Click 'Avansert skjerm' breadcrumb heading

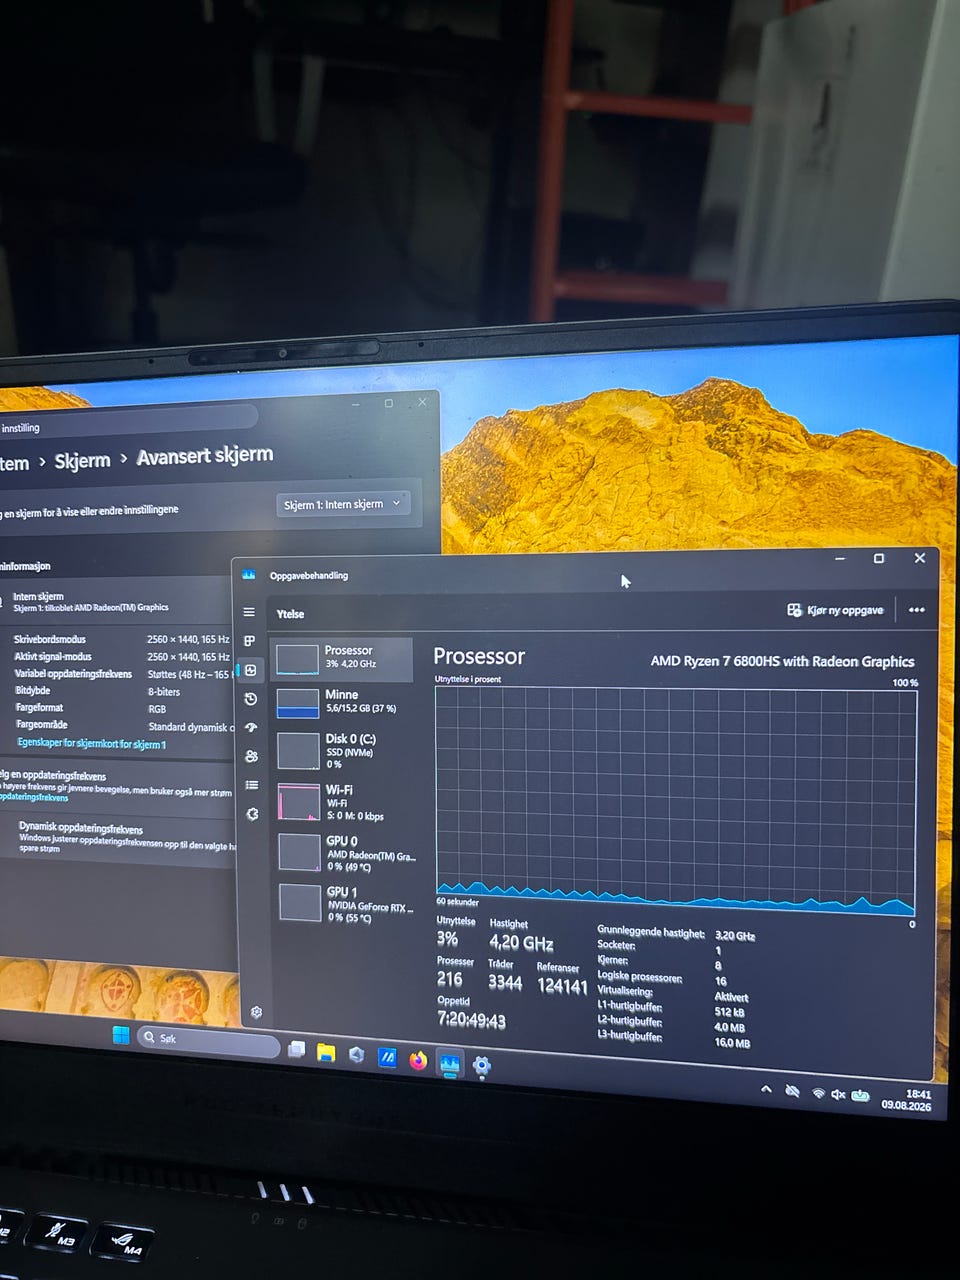204,455
